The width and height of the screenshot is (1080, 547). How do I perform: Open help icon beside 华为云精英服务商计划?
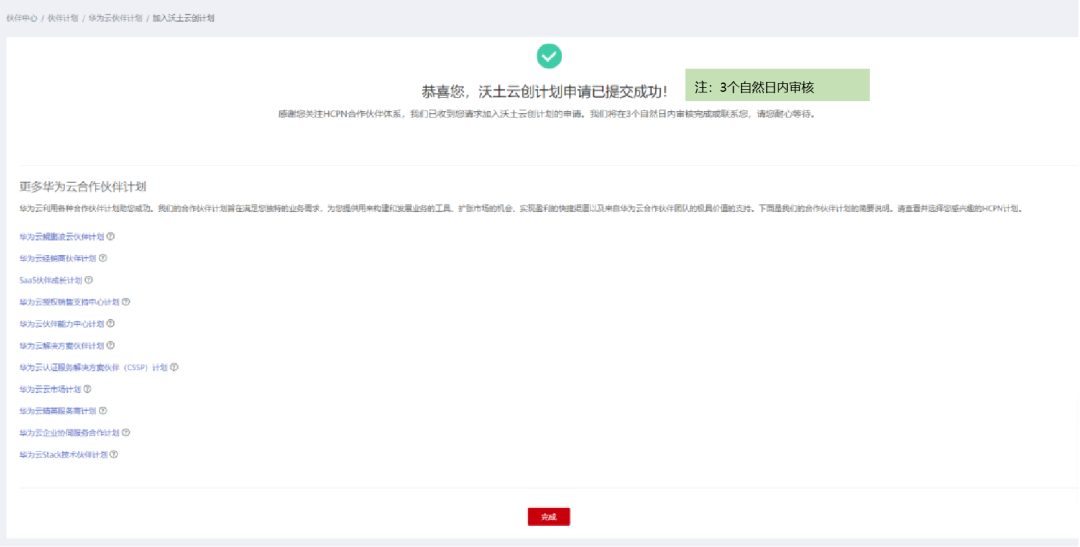click(103, 411)
